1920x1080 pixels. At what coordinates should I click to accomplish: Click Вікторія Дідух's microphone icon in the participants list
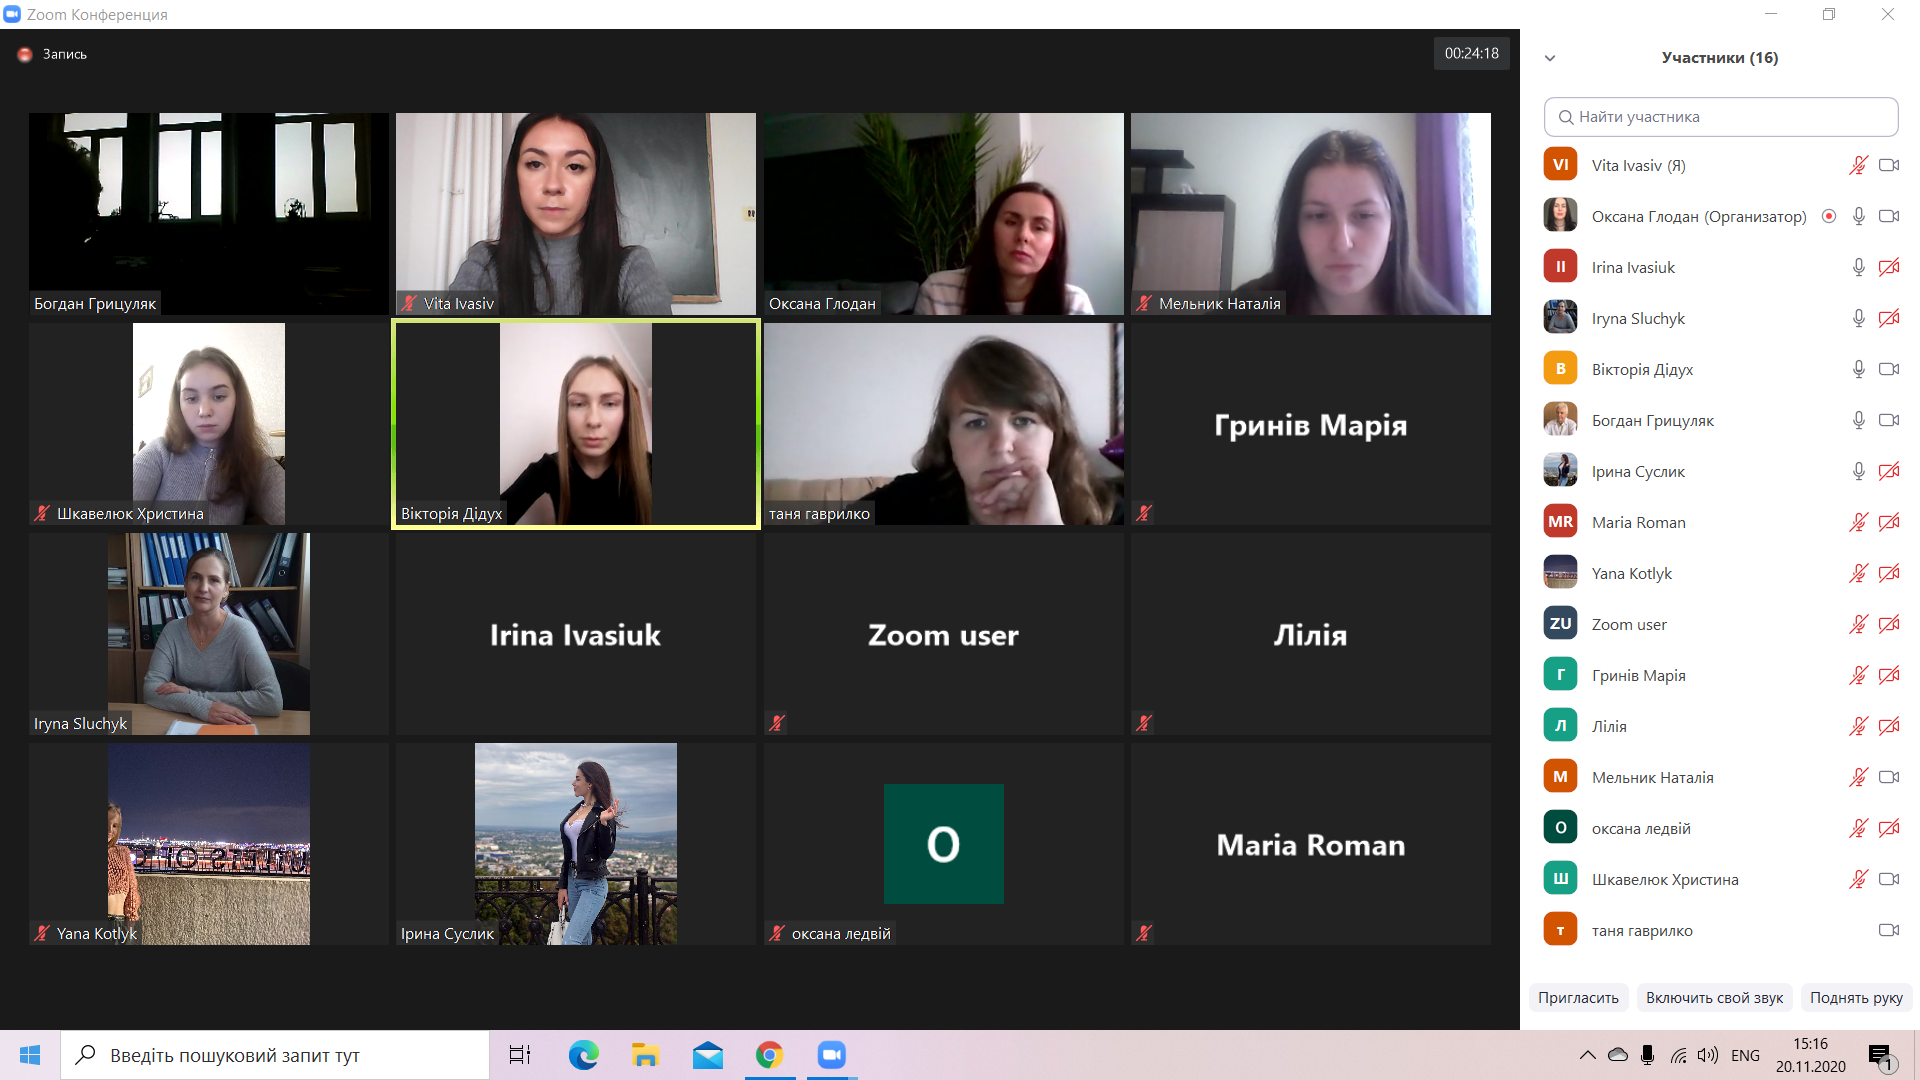(1858, 369)
